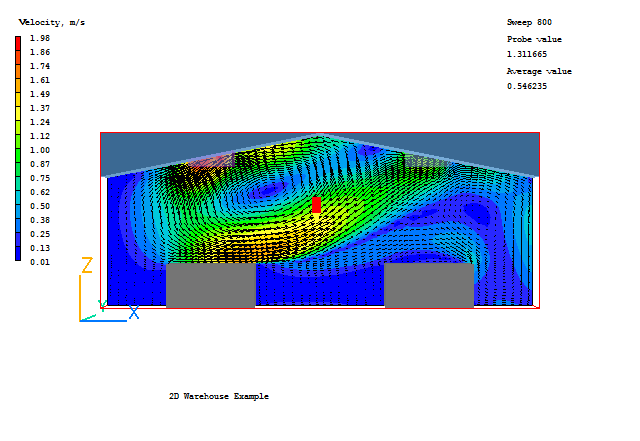Click the 'Sweep 800' text

coord(529,22)
